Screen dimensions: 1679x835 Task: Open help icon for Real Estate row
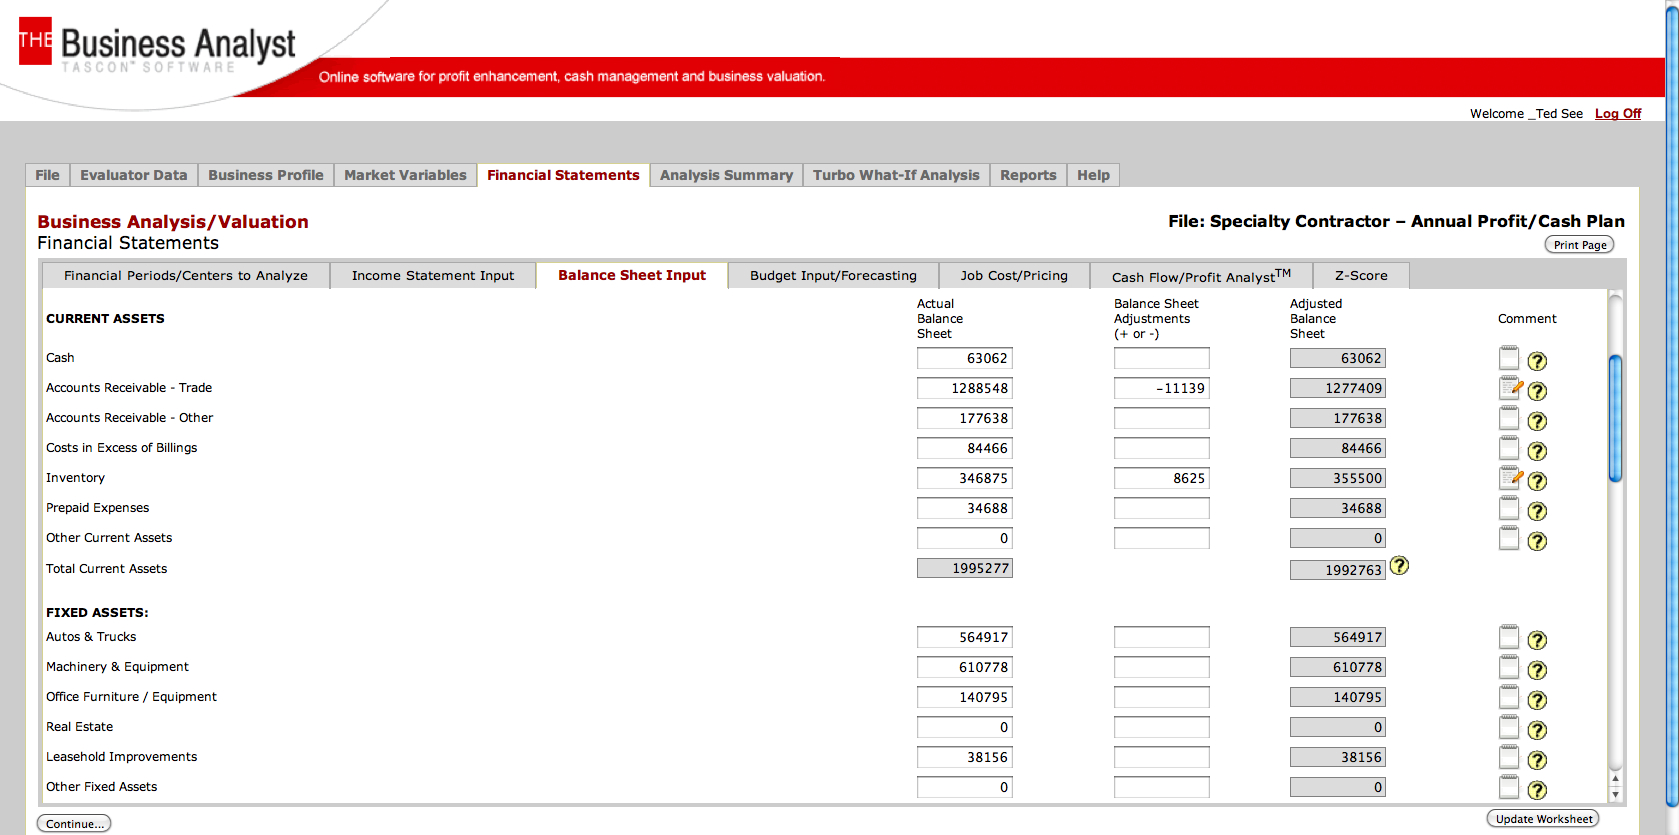coord(1537,730)
